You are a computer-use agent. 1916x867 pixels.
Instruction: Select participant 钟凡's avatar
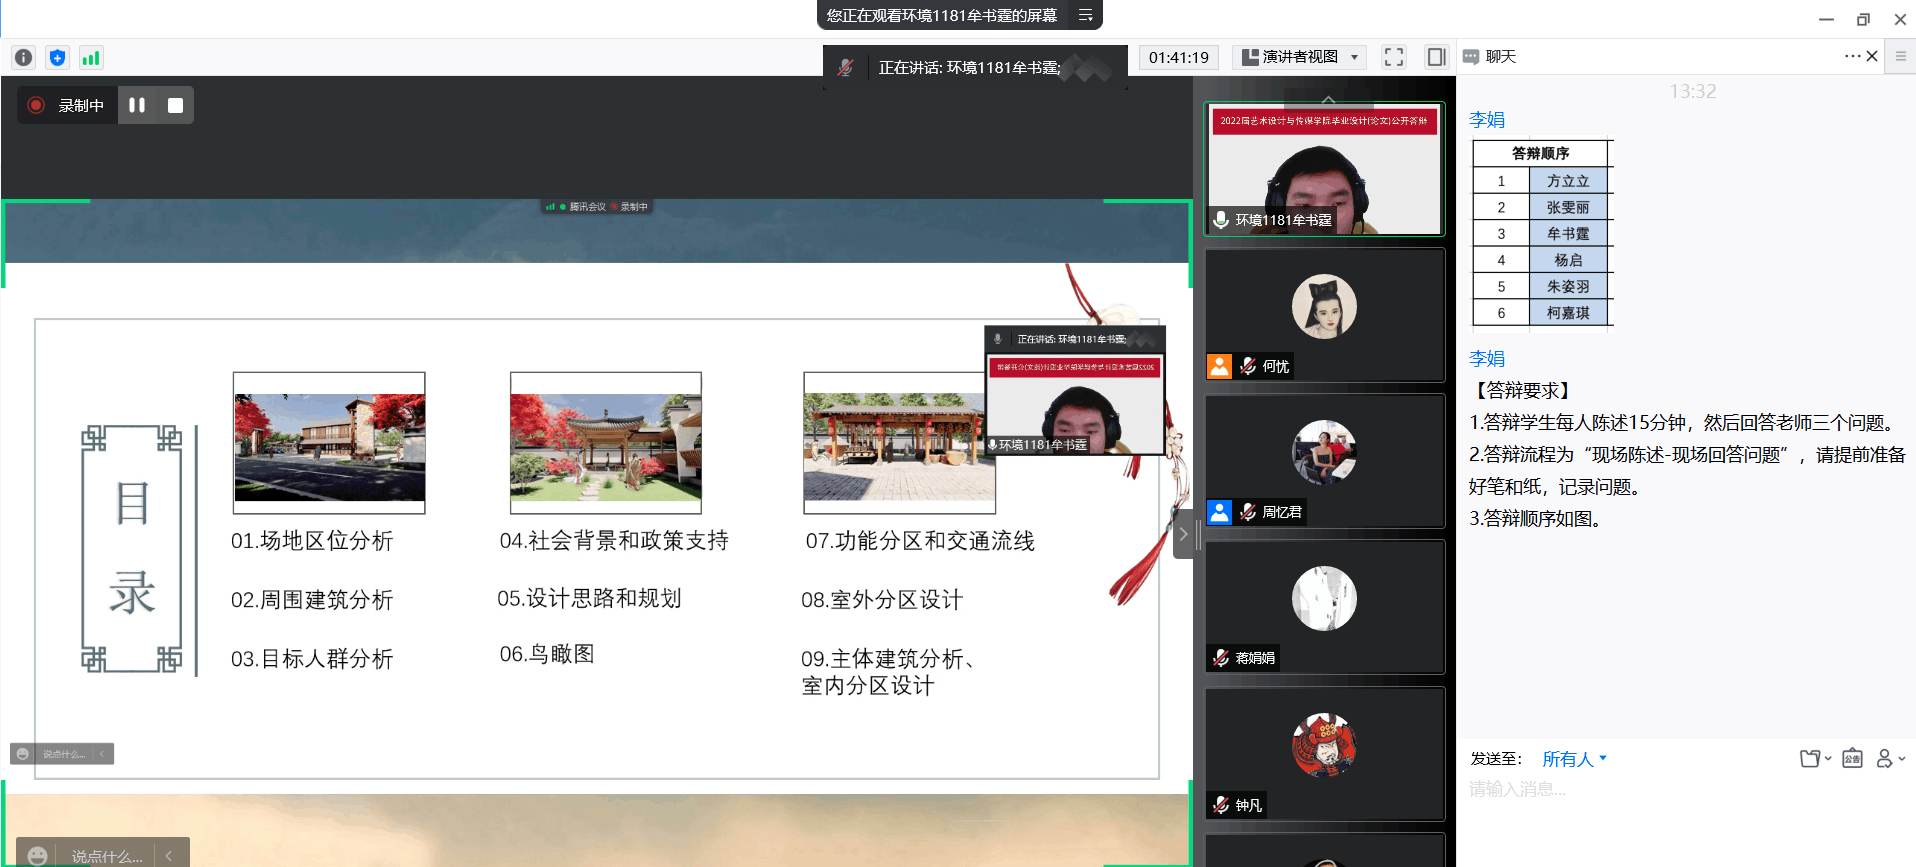[1324, 745]
